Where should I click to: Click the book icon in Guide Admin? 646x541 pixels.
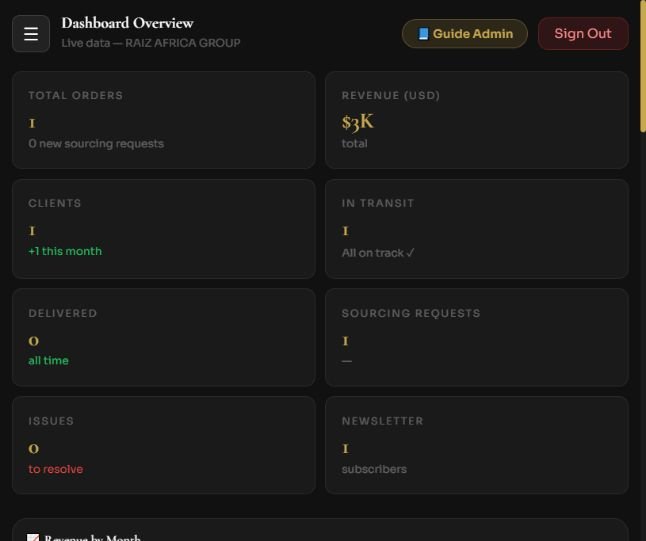tap(423, 34)
